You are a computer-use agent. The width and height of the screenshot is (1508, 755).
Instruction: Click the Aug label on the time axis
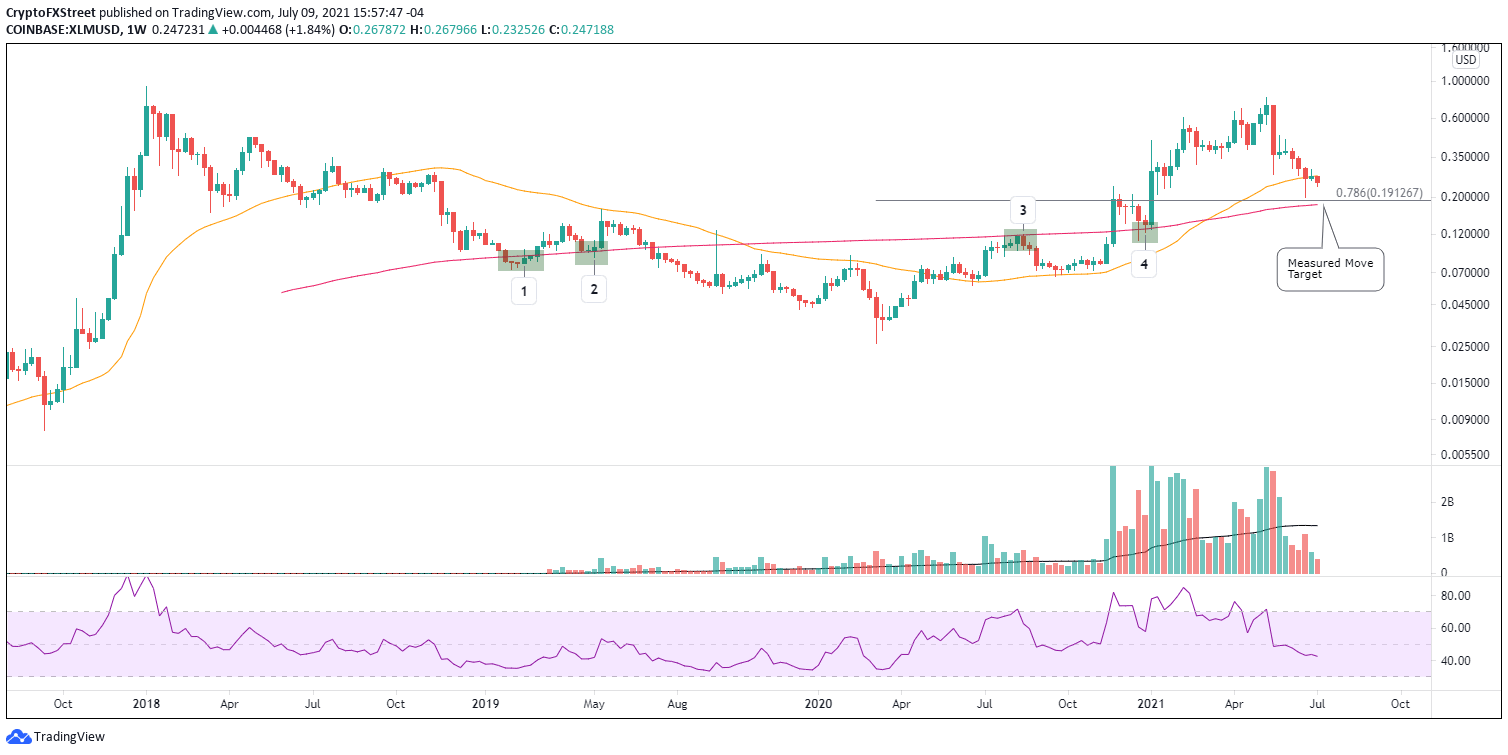click(x=676, y=703)
